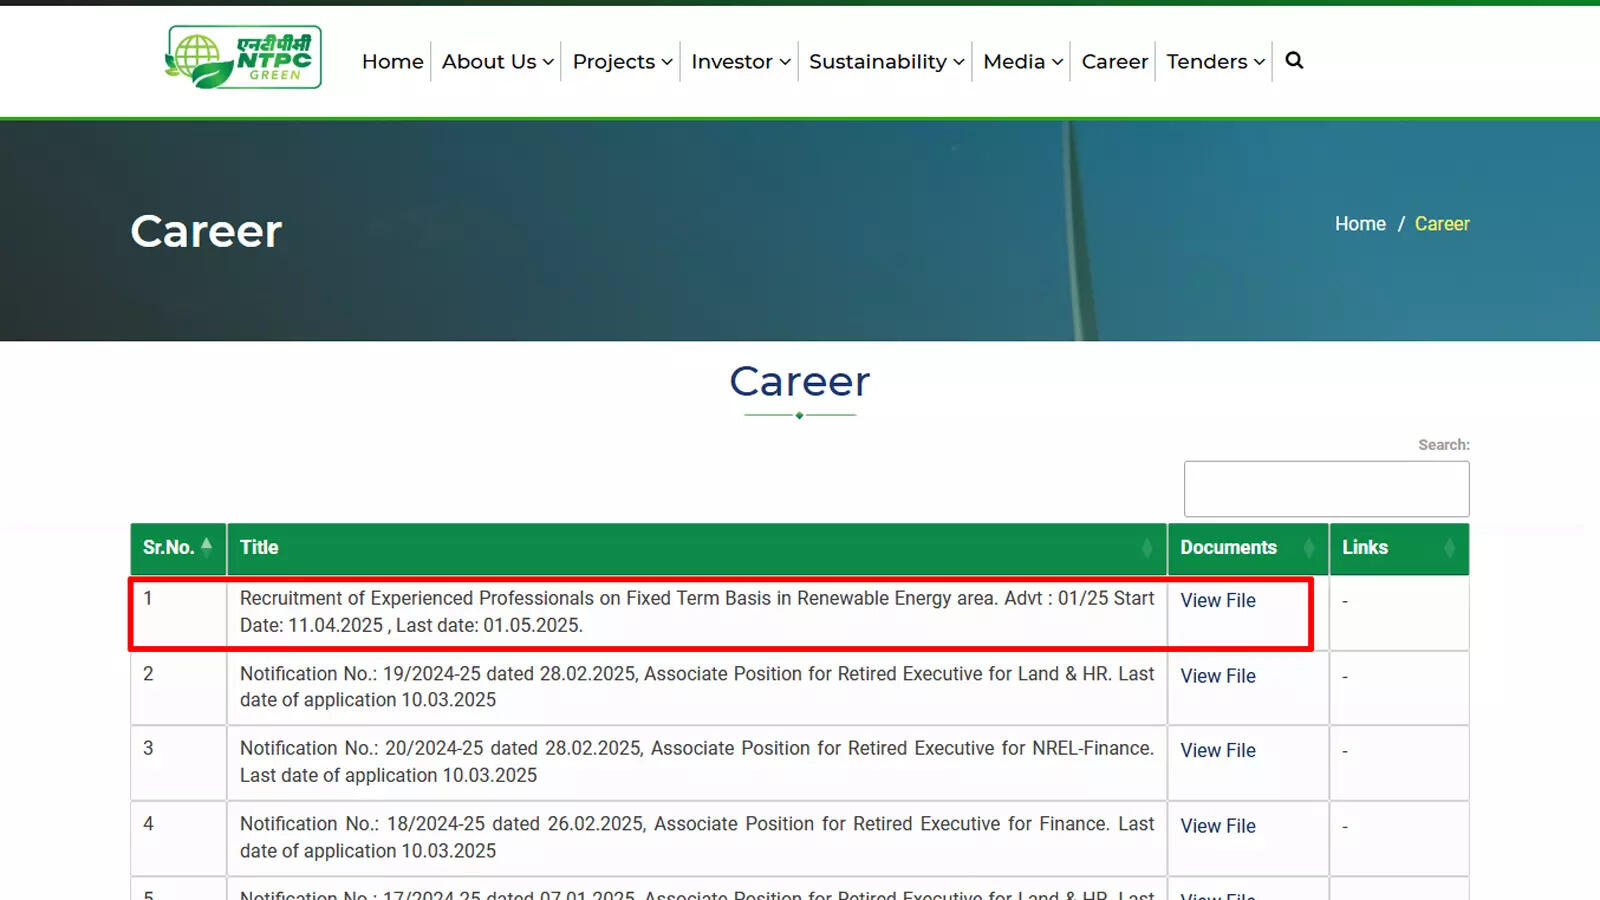Open the Career menu item
This screenshot has width=1600, height=900.
[1113, 61]
